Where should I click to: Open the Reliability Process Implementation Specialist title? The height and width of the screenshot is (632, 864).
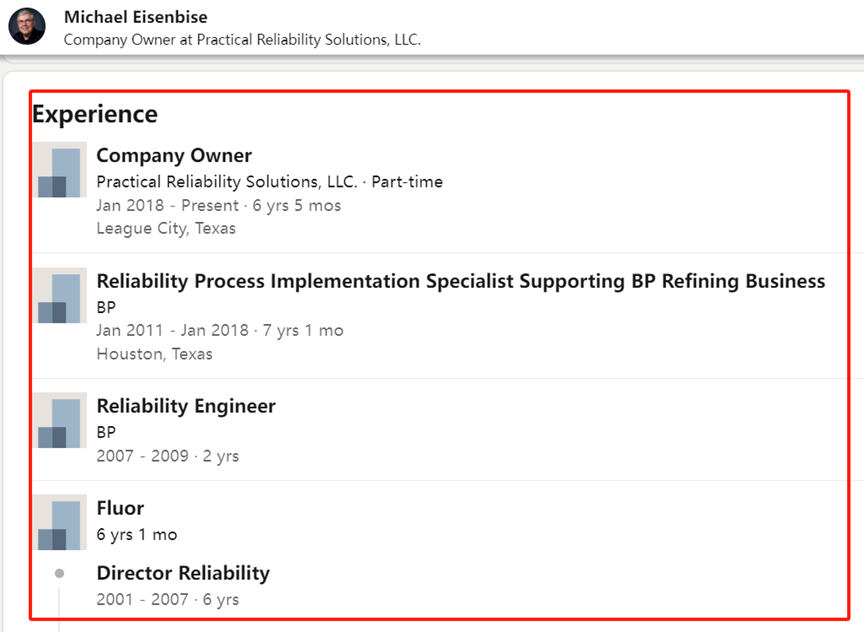point(460,281)
